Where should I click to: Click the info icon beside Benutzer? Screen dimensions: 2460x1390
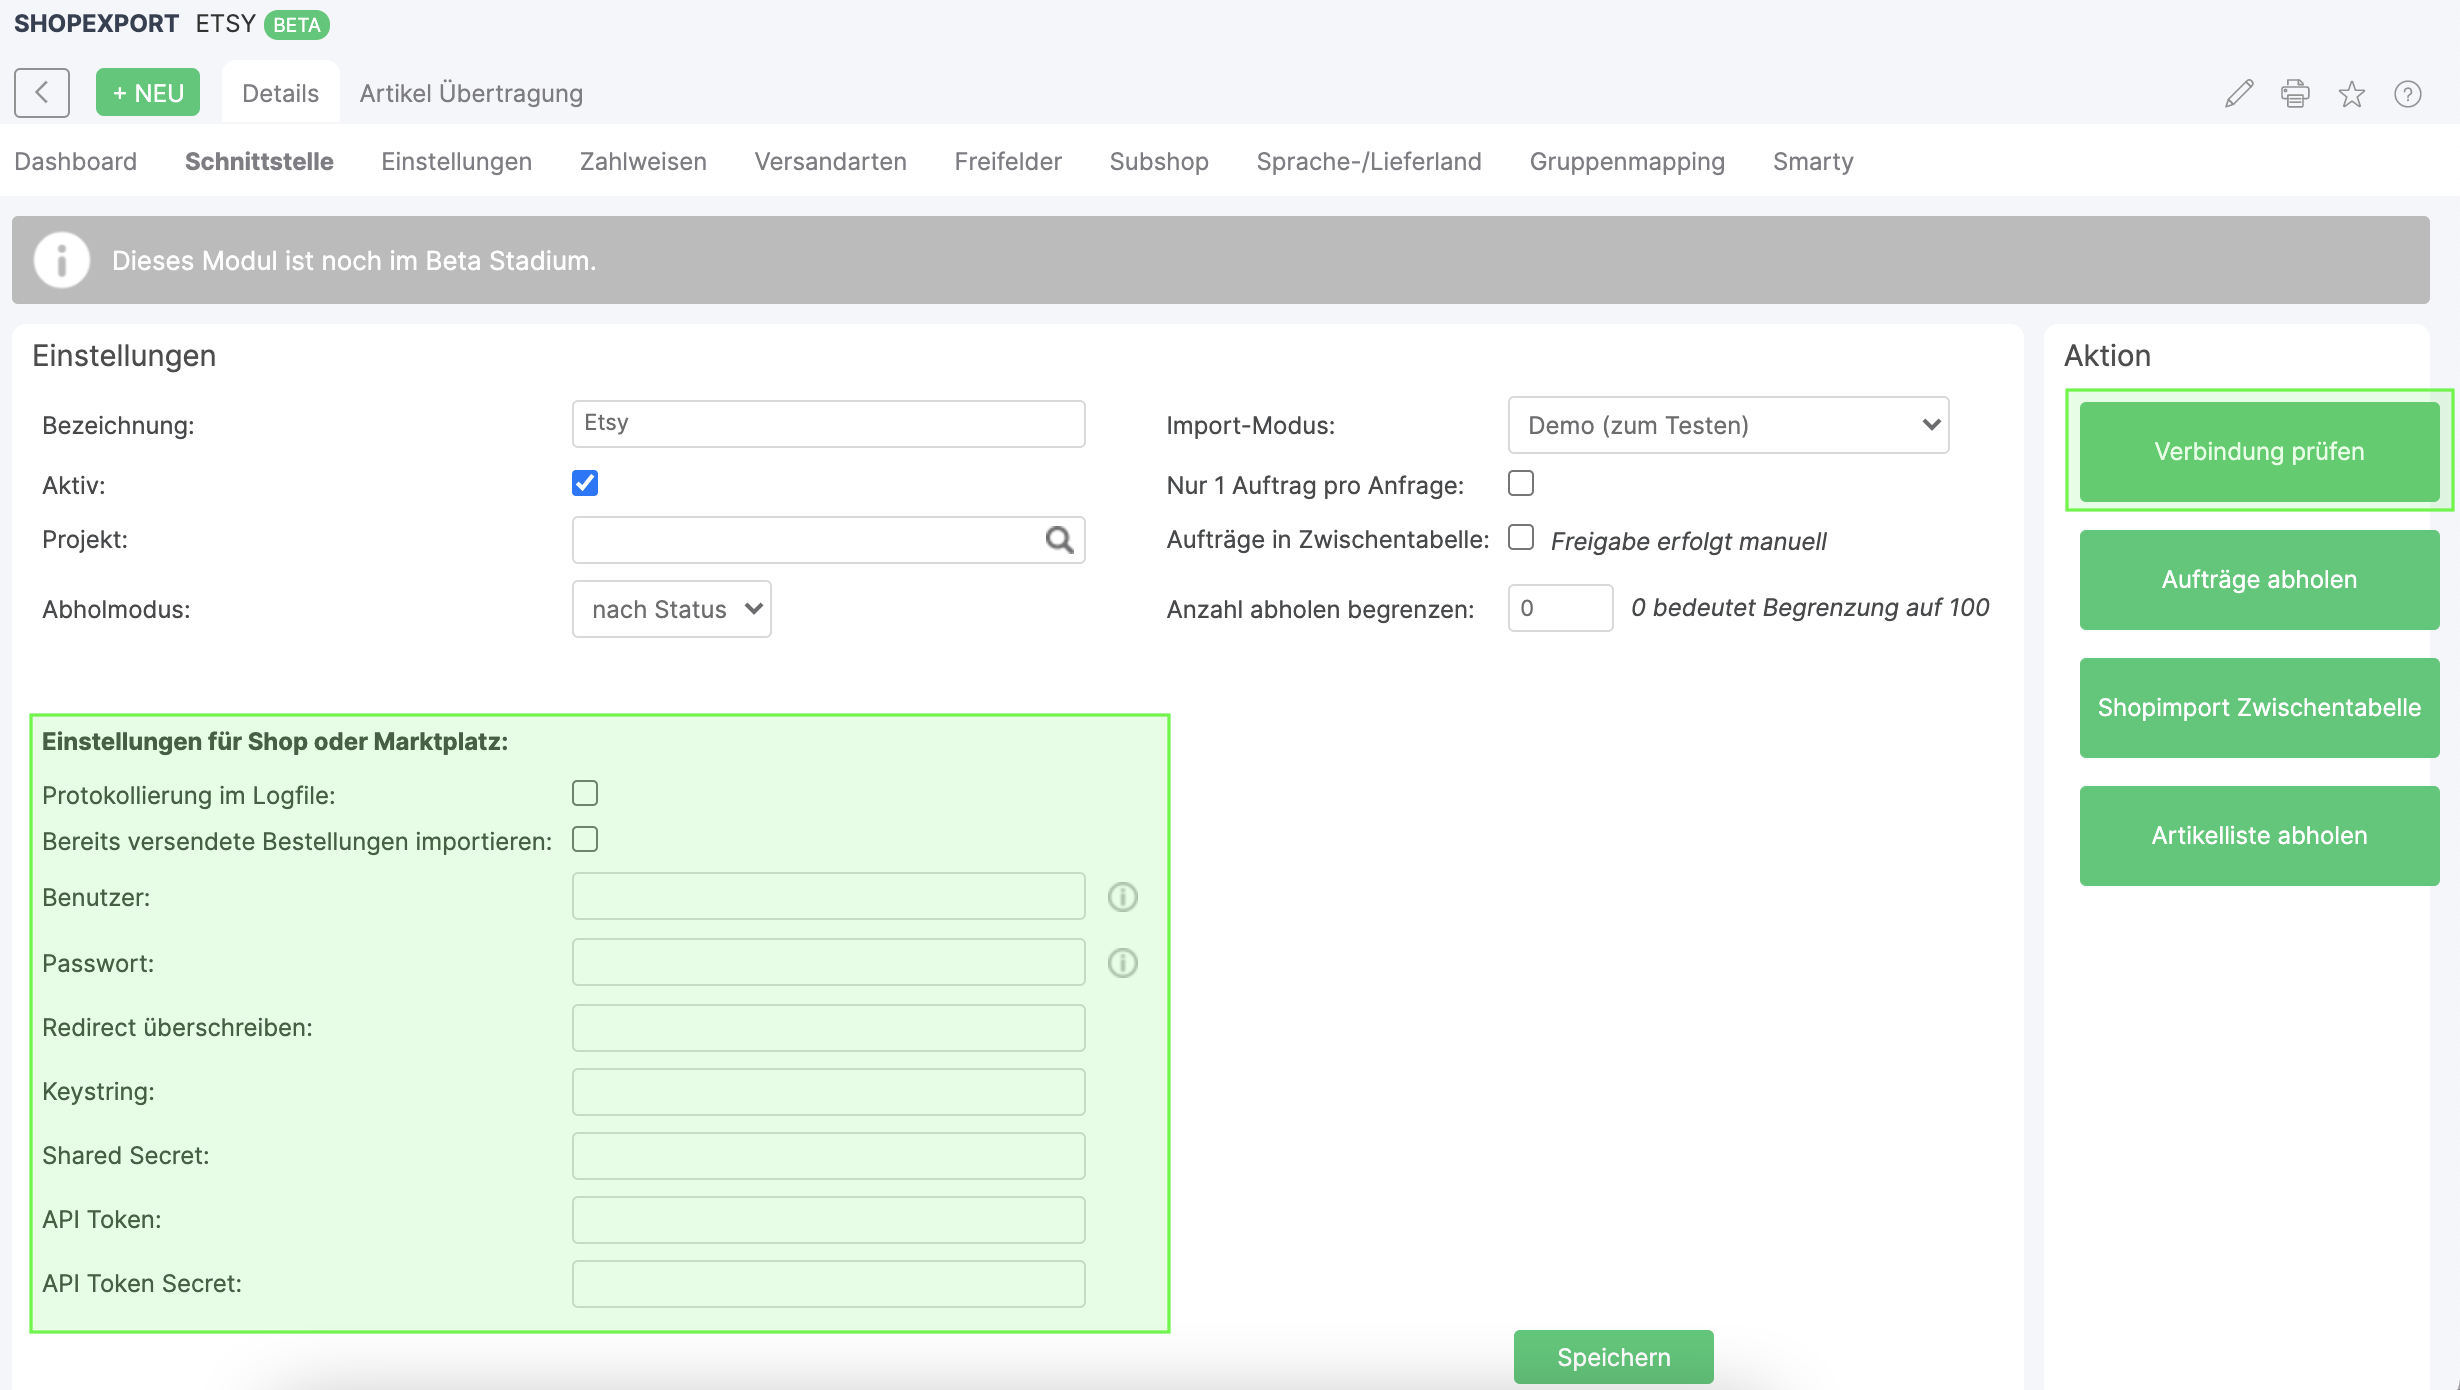[x=1123, y=897]
